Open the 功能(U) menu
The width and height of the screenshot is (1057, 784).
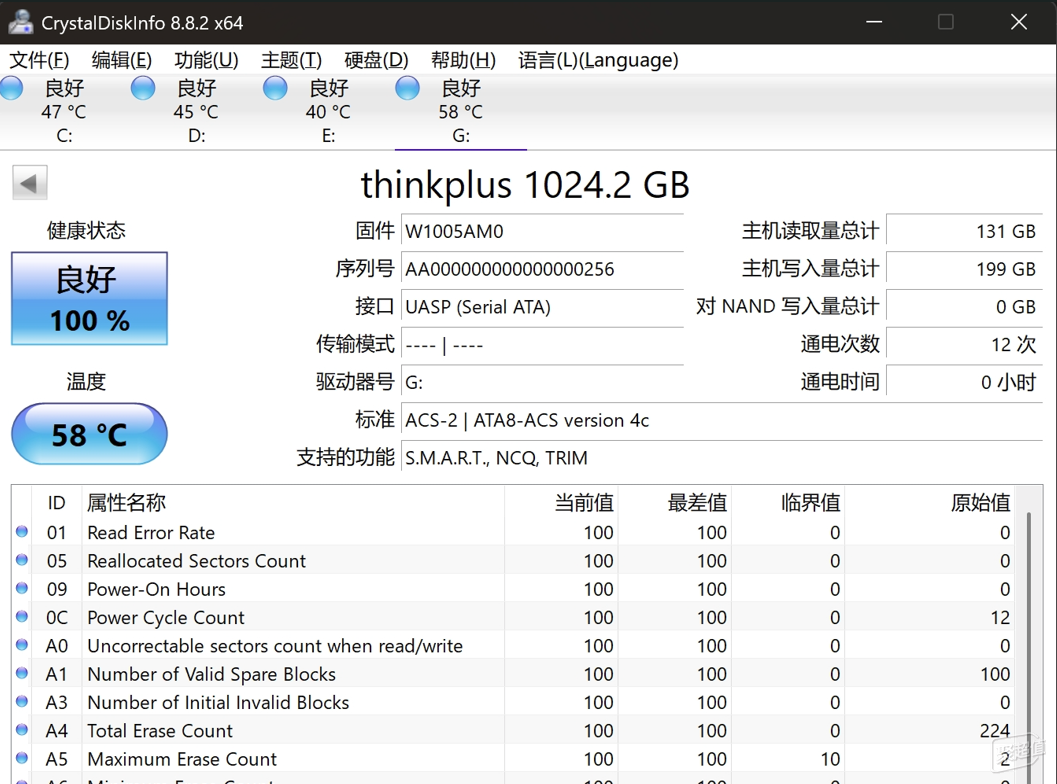tap(206, 60)
